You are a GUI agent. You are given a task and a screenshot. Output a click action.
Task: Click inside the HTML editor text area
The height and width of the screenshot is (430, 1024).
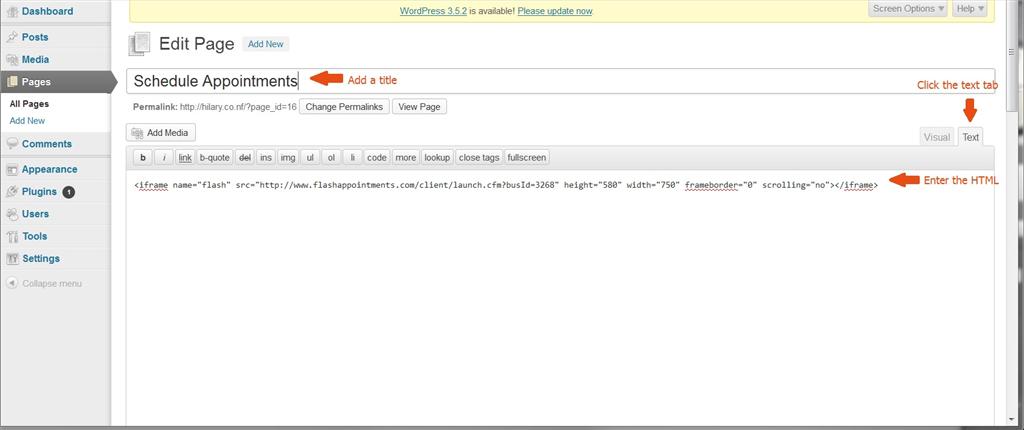tap(560, 299)
